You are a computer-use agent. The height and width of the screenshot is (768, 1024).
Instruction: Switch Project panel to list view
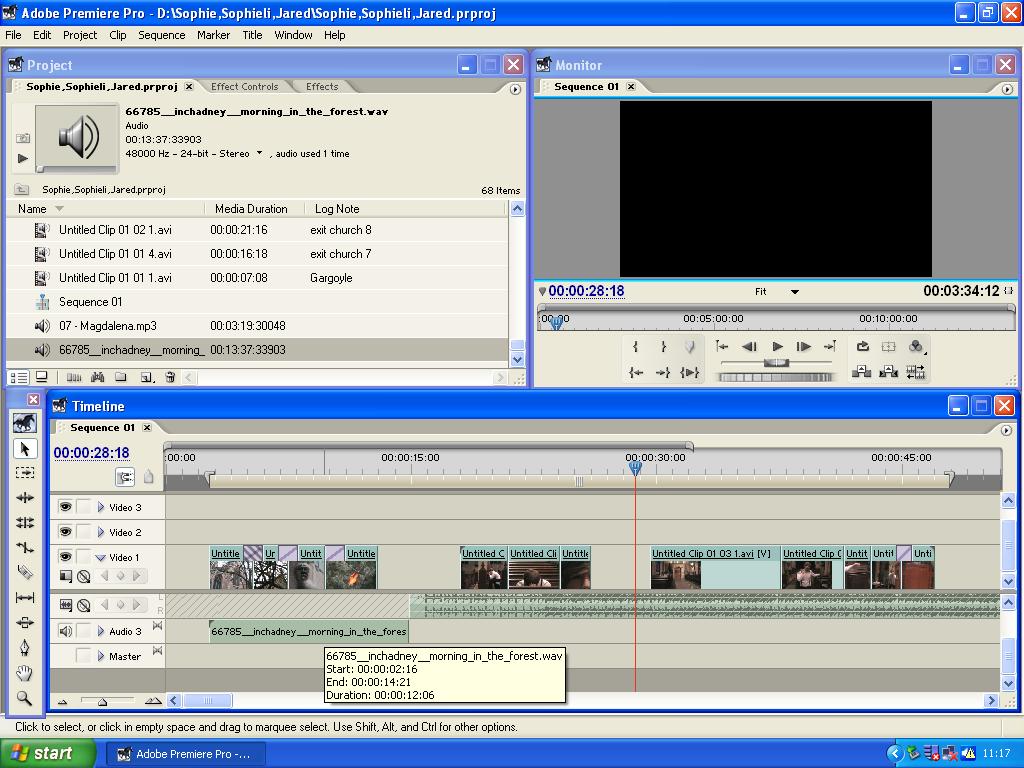coord(19,377)
